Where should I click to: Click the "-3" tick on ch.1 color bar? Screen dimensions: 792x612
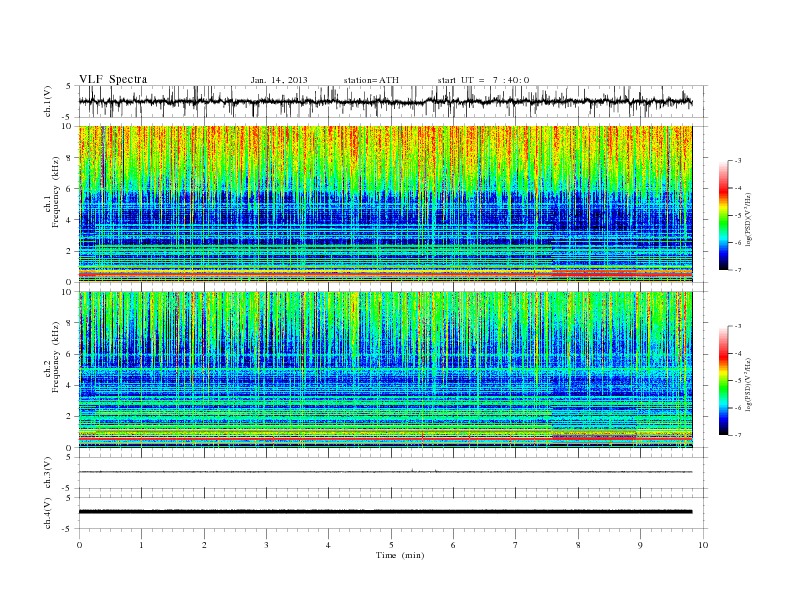[x=738, y=161]
